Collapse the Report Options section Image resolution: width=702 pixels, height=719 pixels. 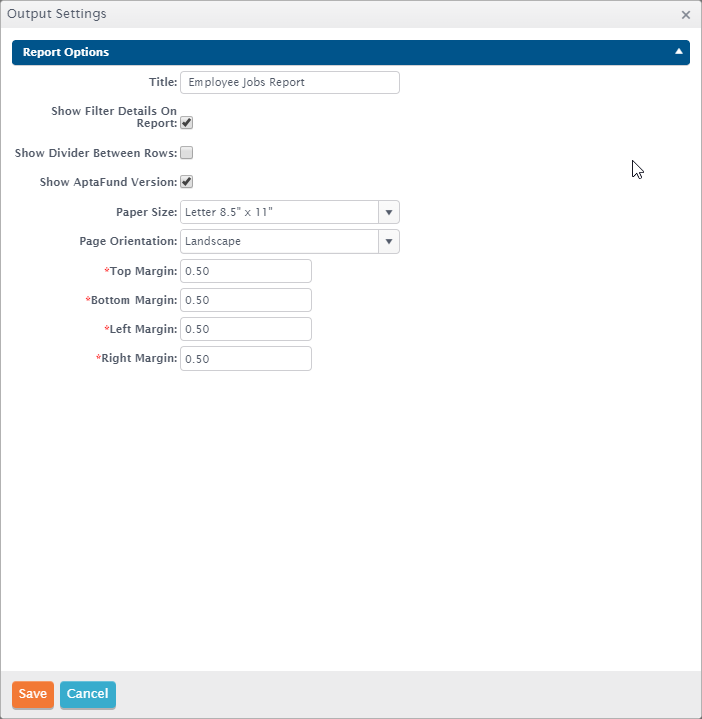pos(679,52)
